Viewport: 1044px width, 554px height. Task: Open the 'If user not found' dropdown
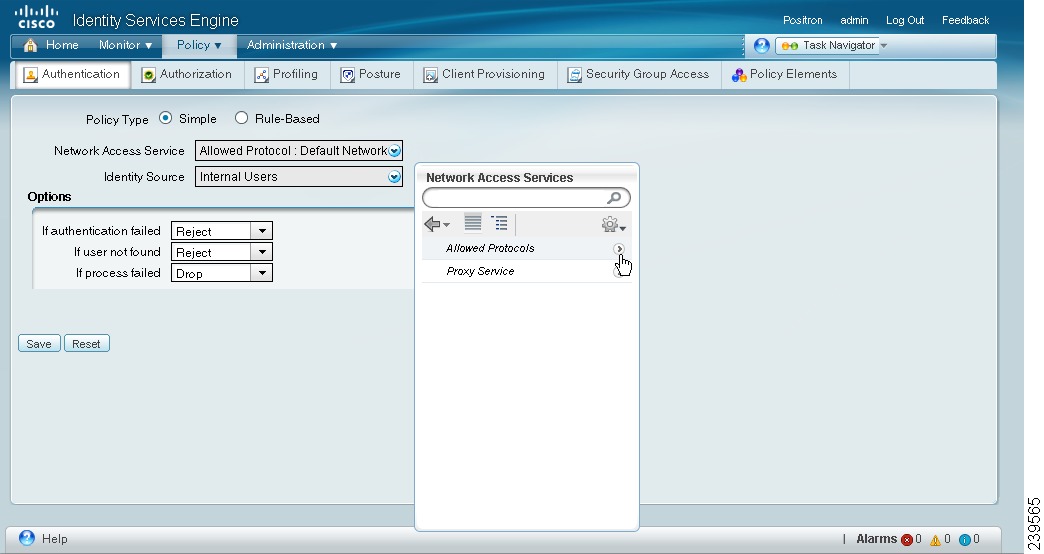262,252
